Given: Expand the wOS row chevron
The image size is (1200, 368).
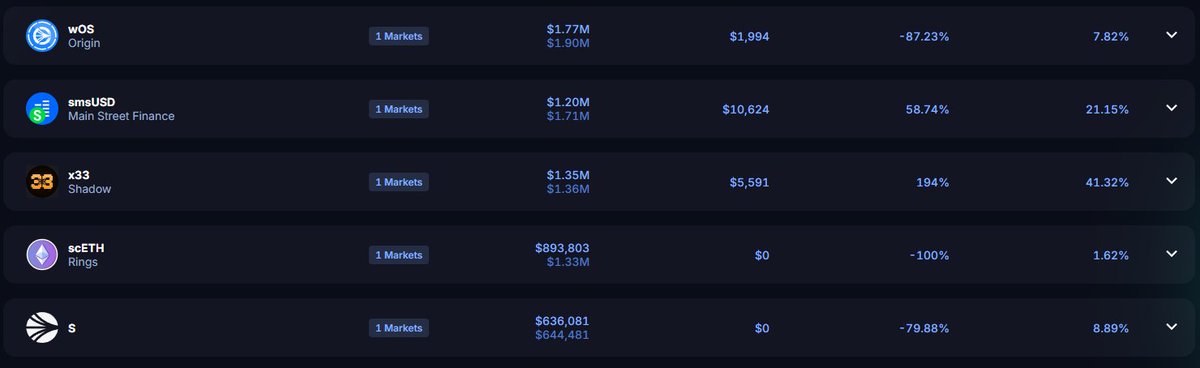Looking at the screenshot, I should [1172, 35].
